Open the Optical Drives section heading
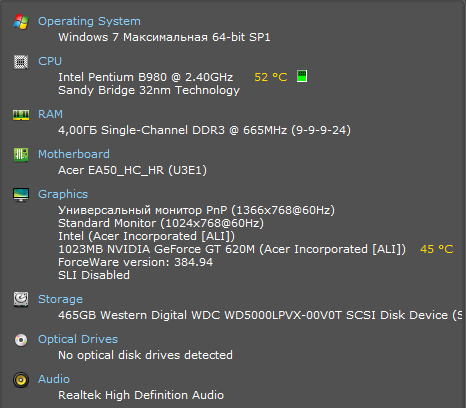 (78, 339)
